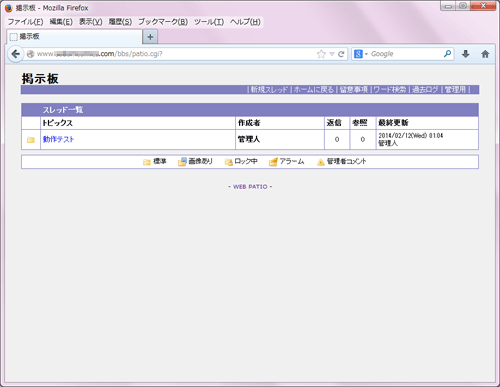Click the ホームに戻る link
500x387 pixels.
[x=313, y=90]
